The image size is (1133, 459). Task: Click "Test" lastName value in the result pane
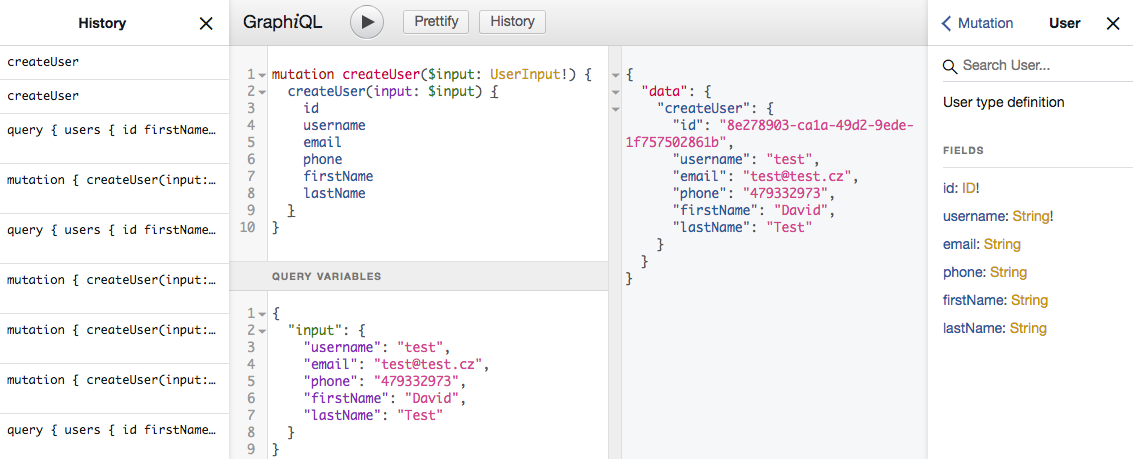point(790,228)
